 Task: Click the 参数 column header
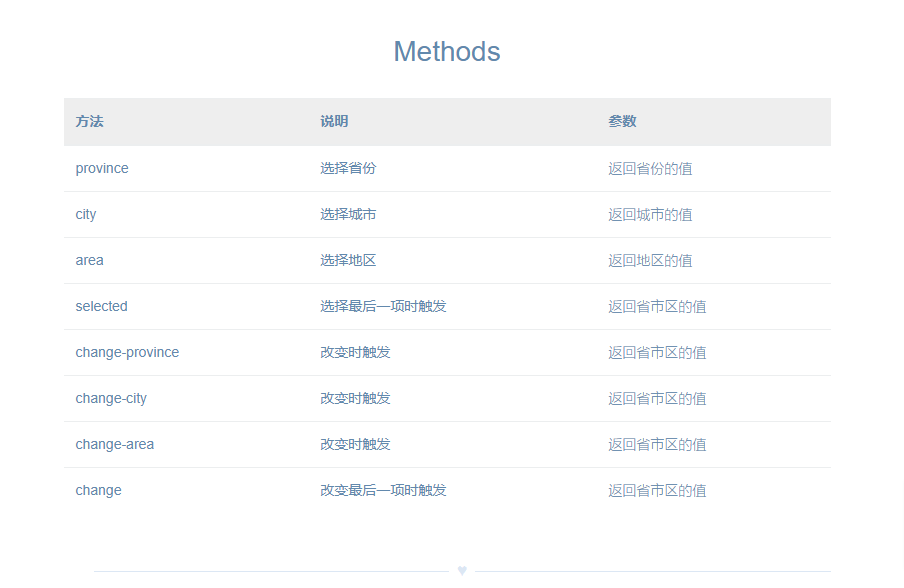(x=623, y=121)
